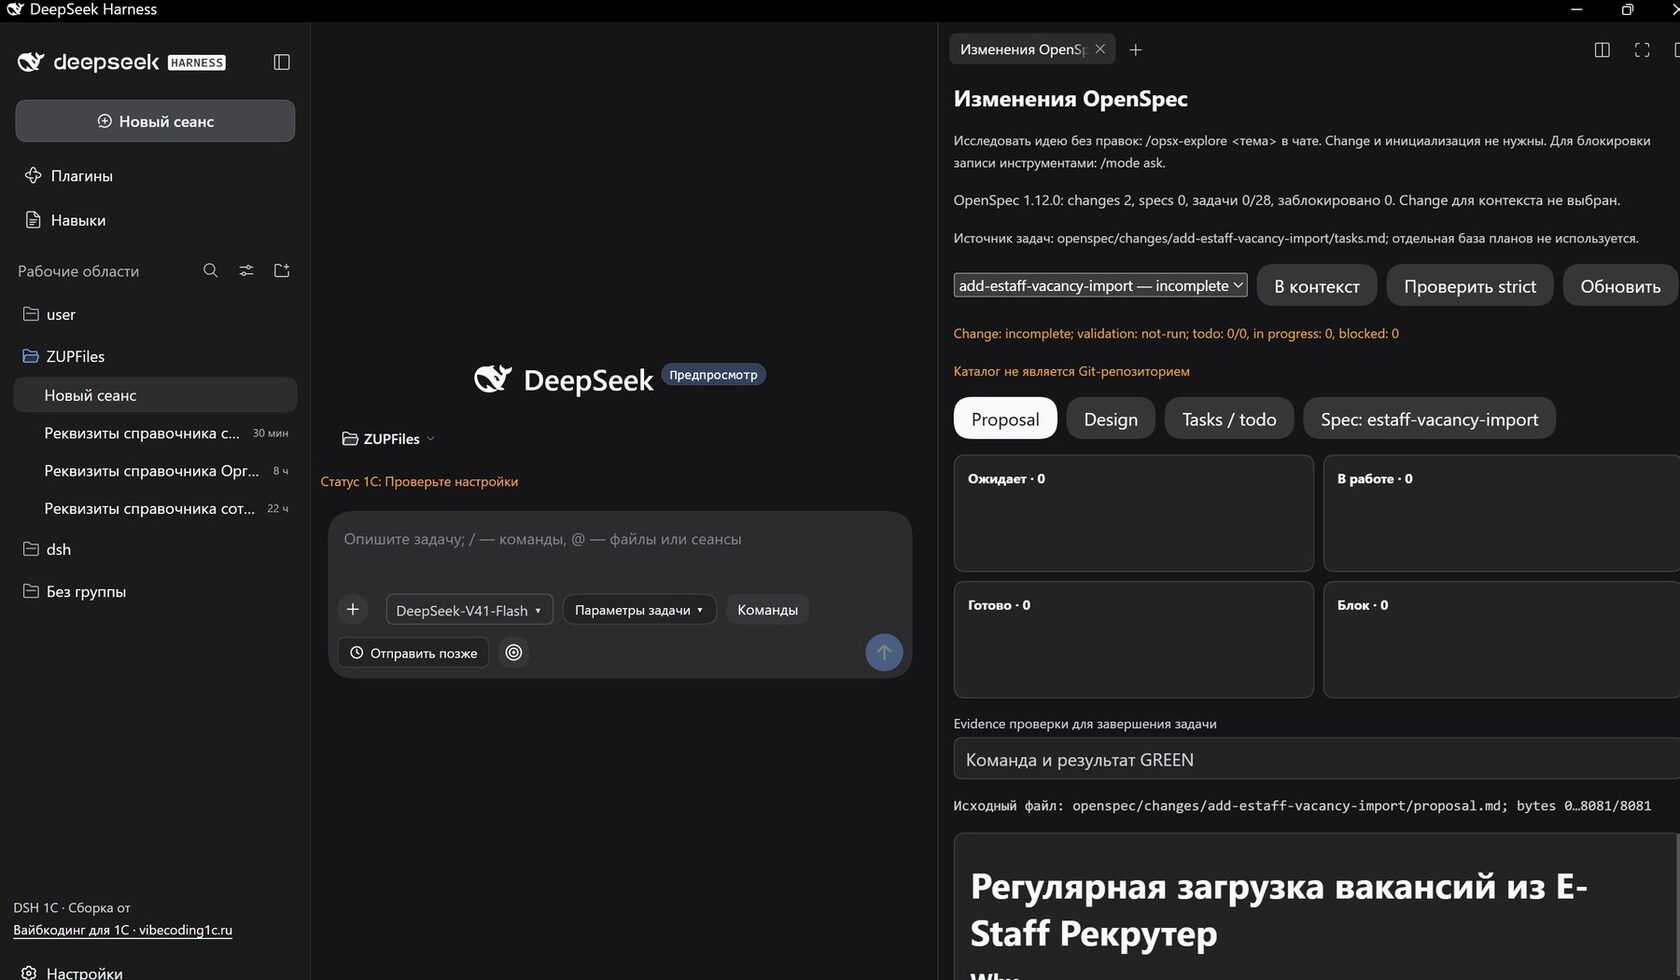Open Вайбкодинг для 1С vibecoding1c.ru link
Image resolution: width=1680 pixels, height=980 pixels.
tap(123, 930)
